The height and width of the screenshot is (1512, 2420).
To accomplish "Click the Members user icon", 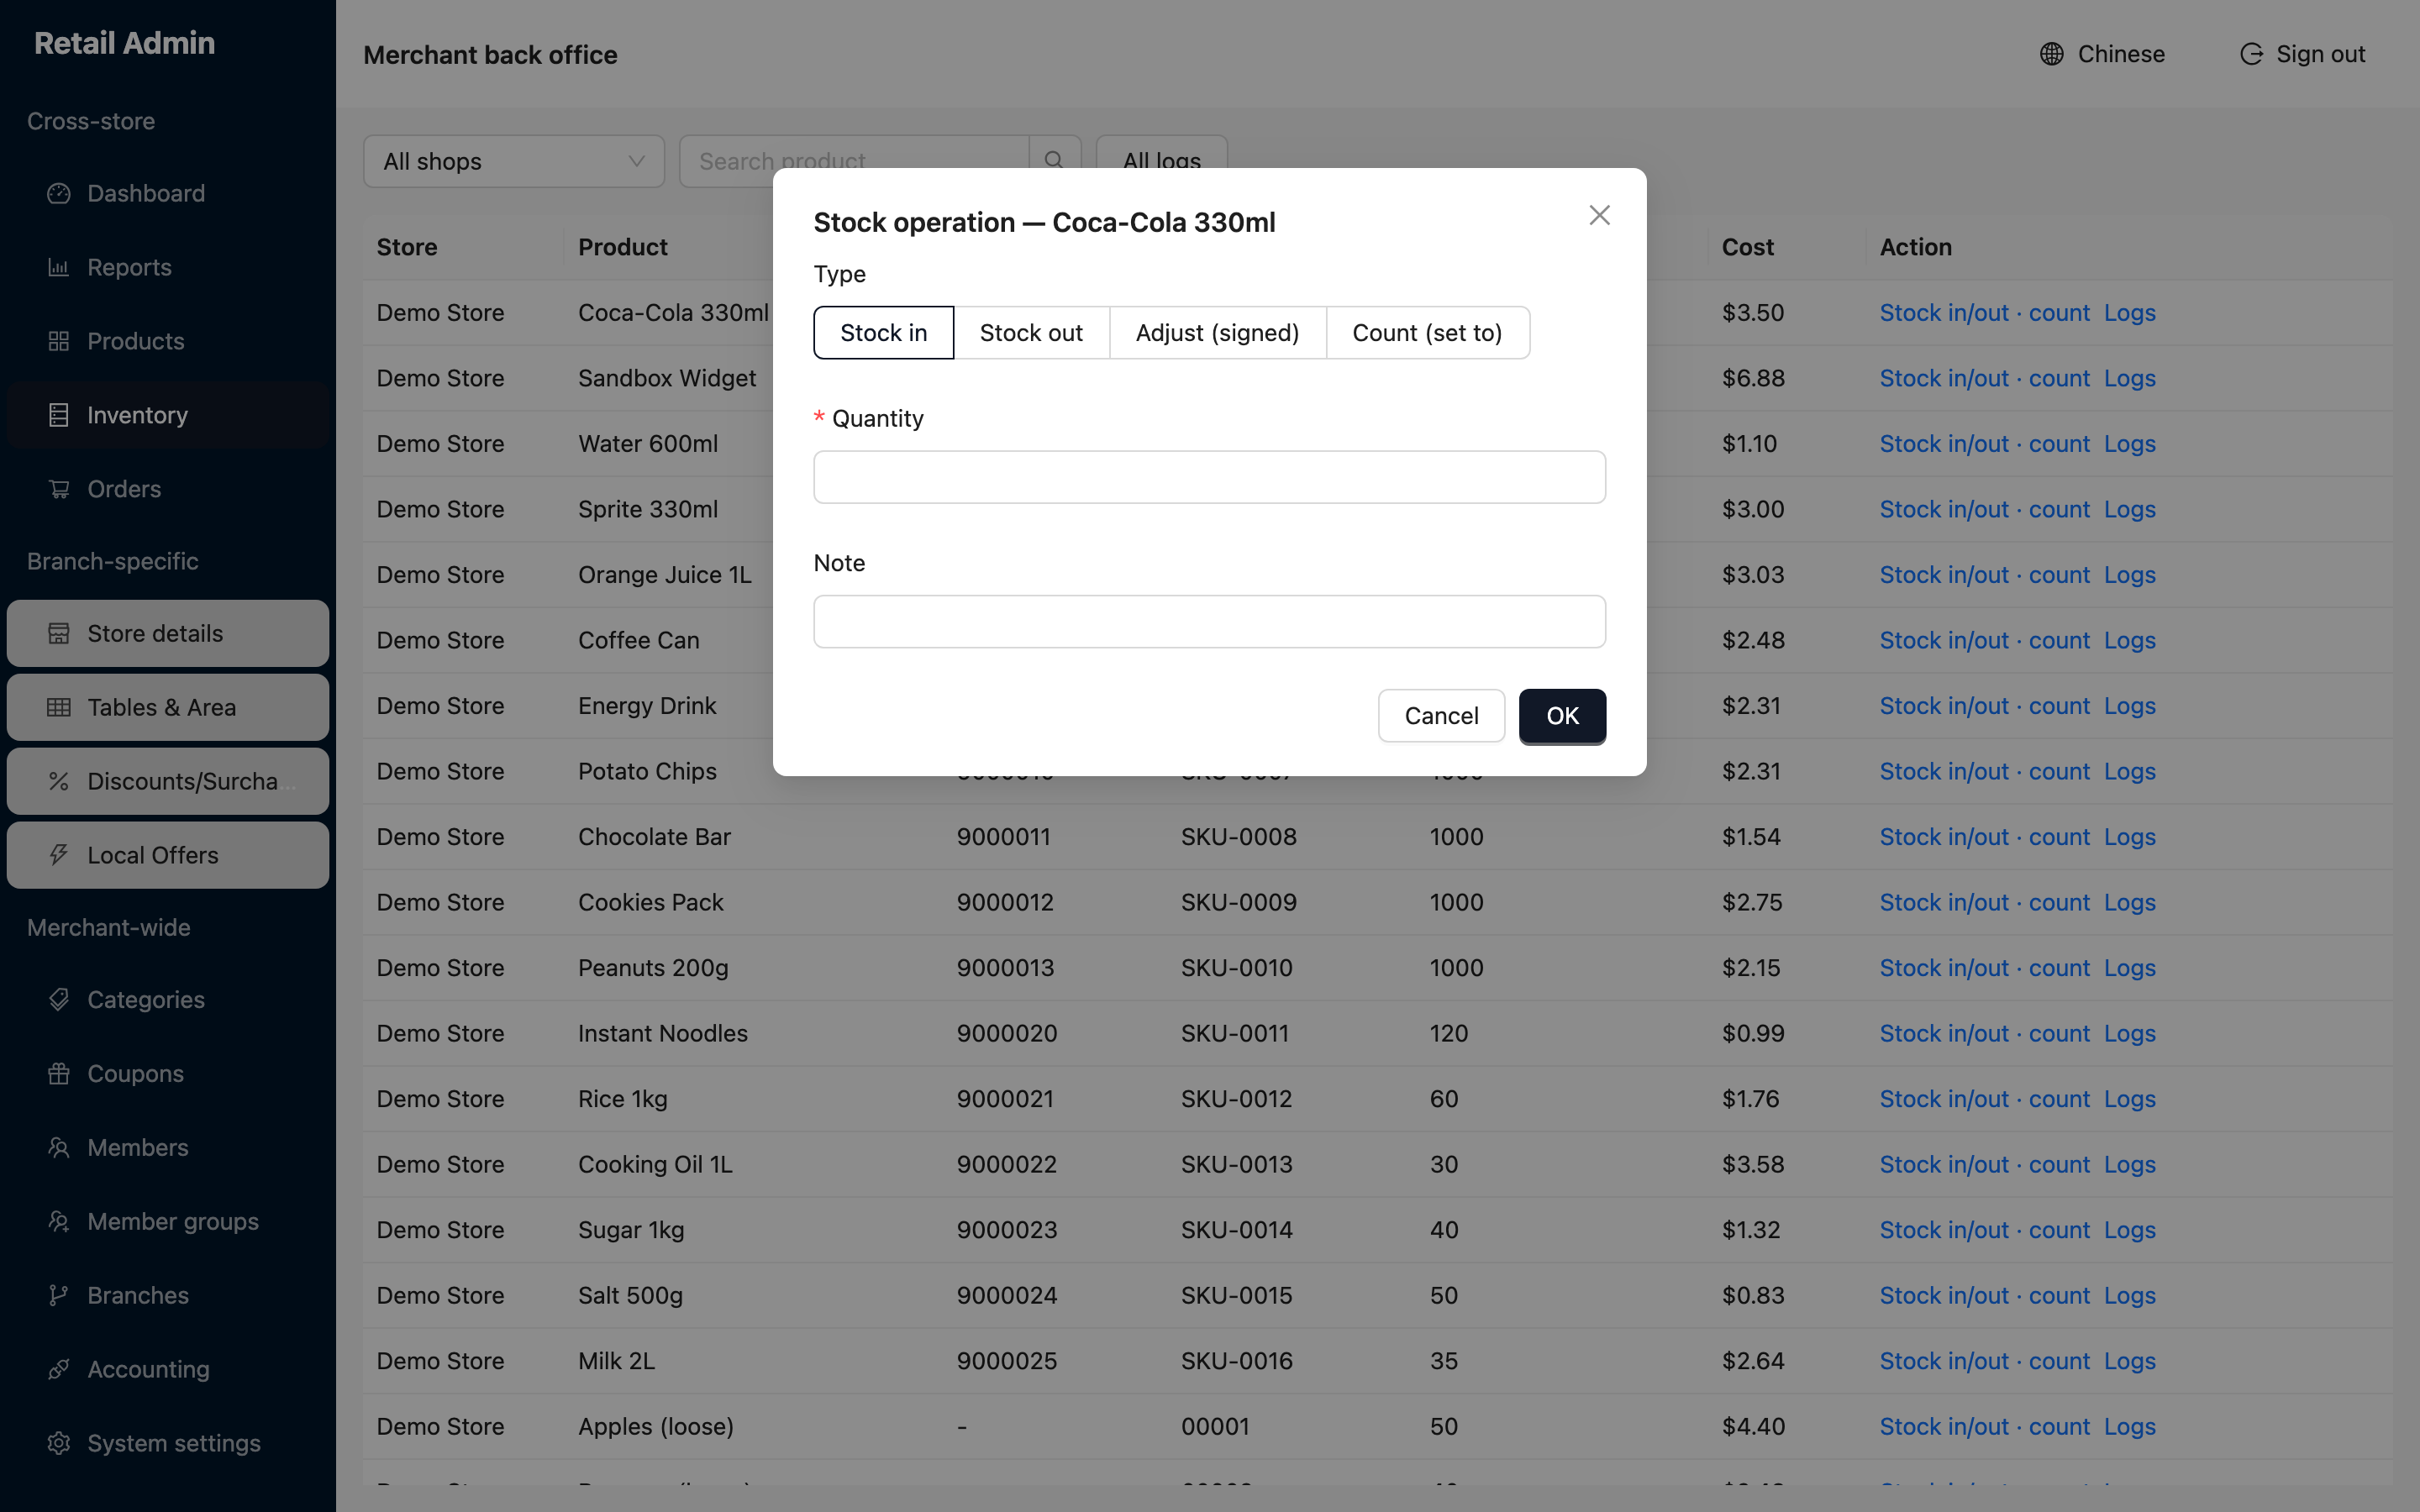I will pos(59,1147).
